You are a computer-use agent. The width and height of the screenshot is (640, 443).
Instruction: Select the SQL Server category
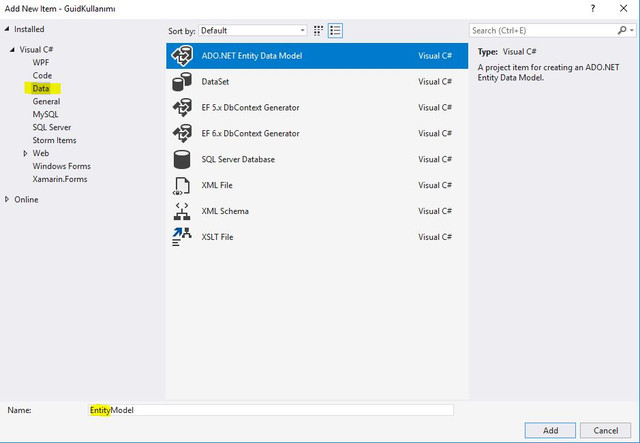[x=52, y=127]
